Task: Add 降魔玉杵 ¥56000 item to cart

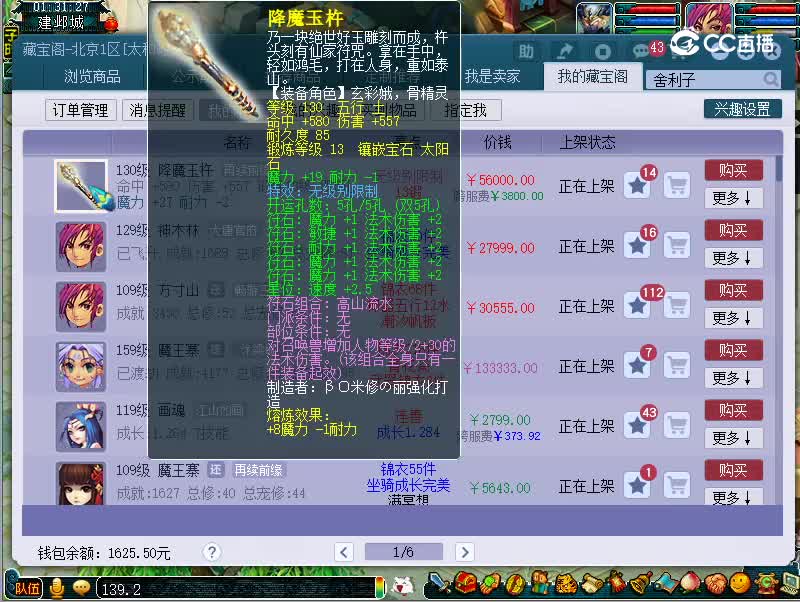Action: pos(677,185)
